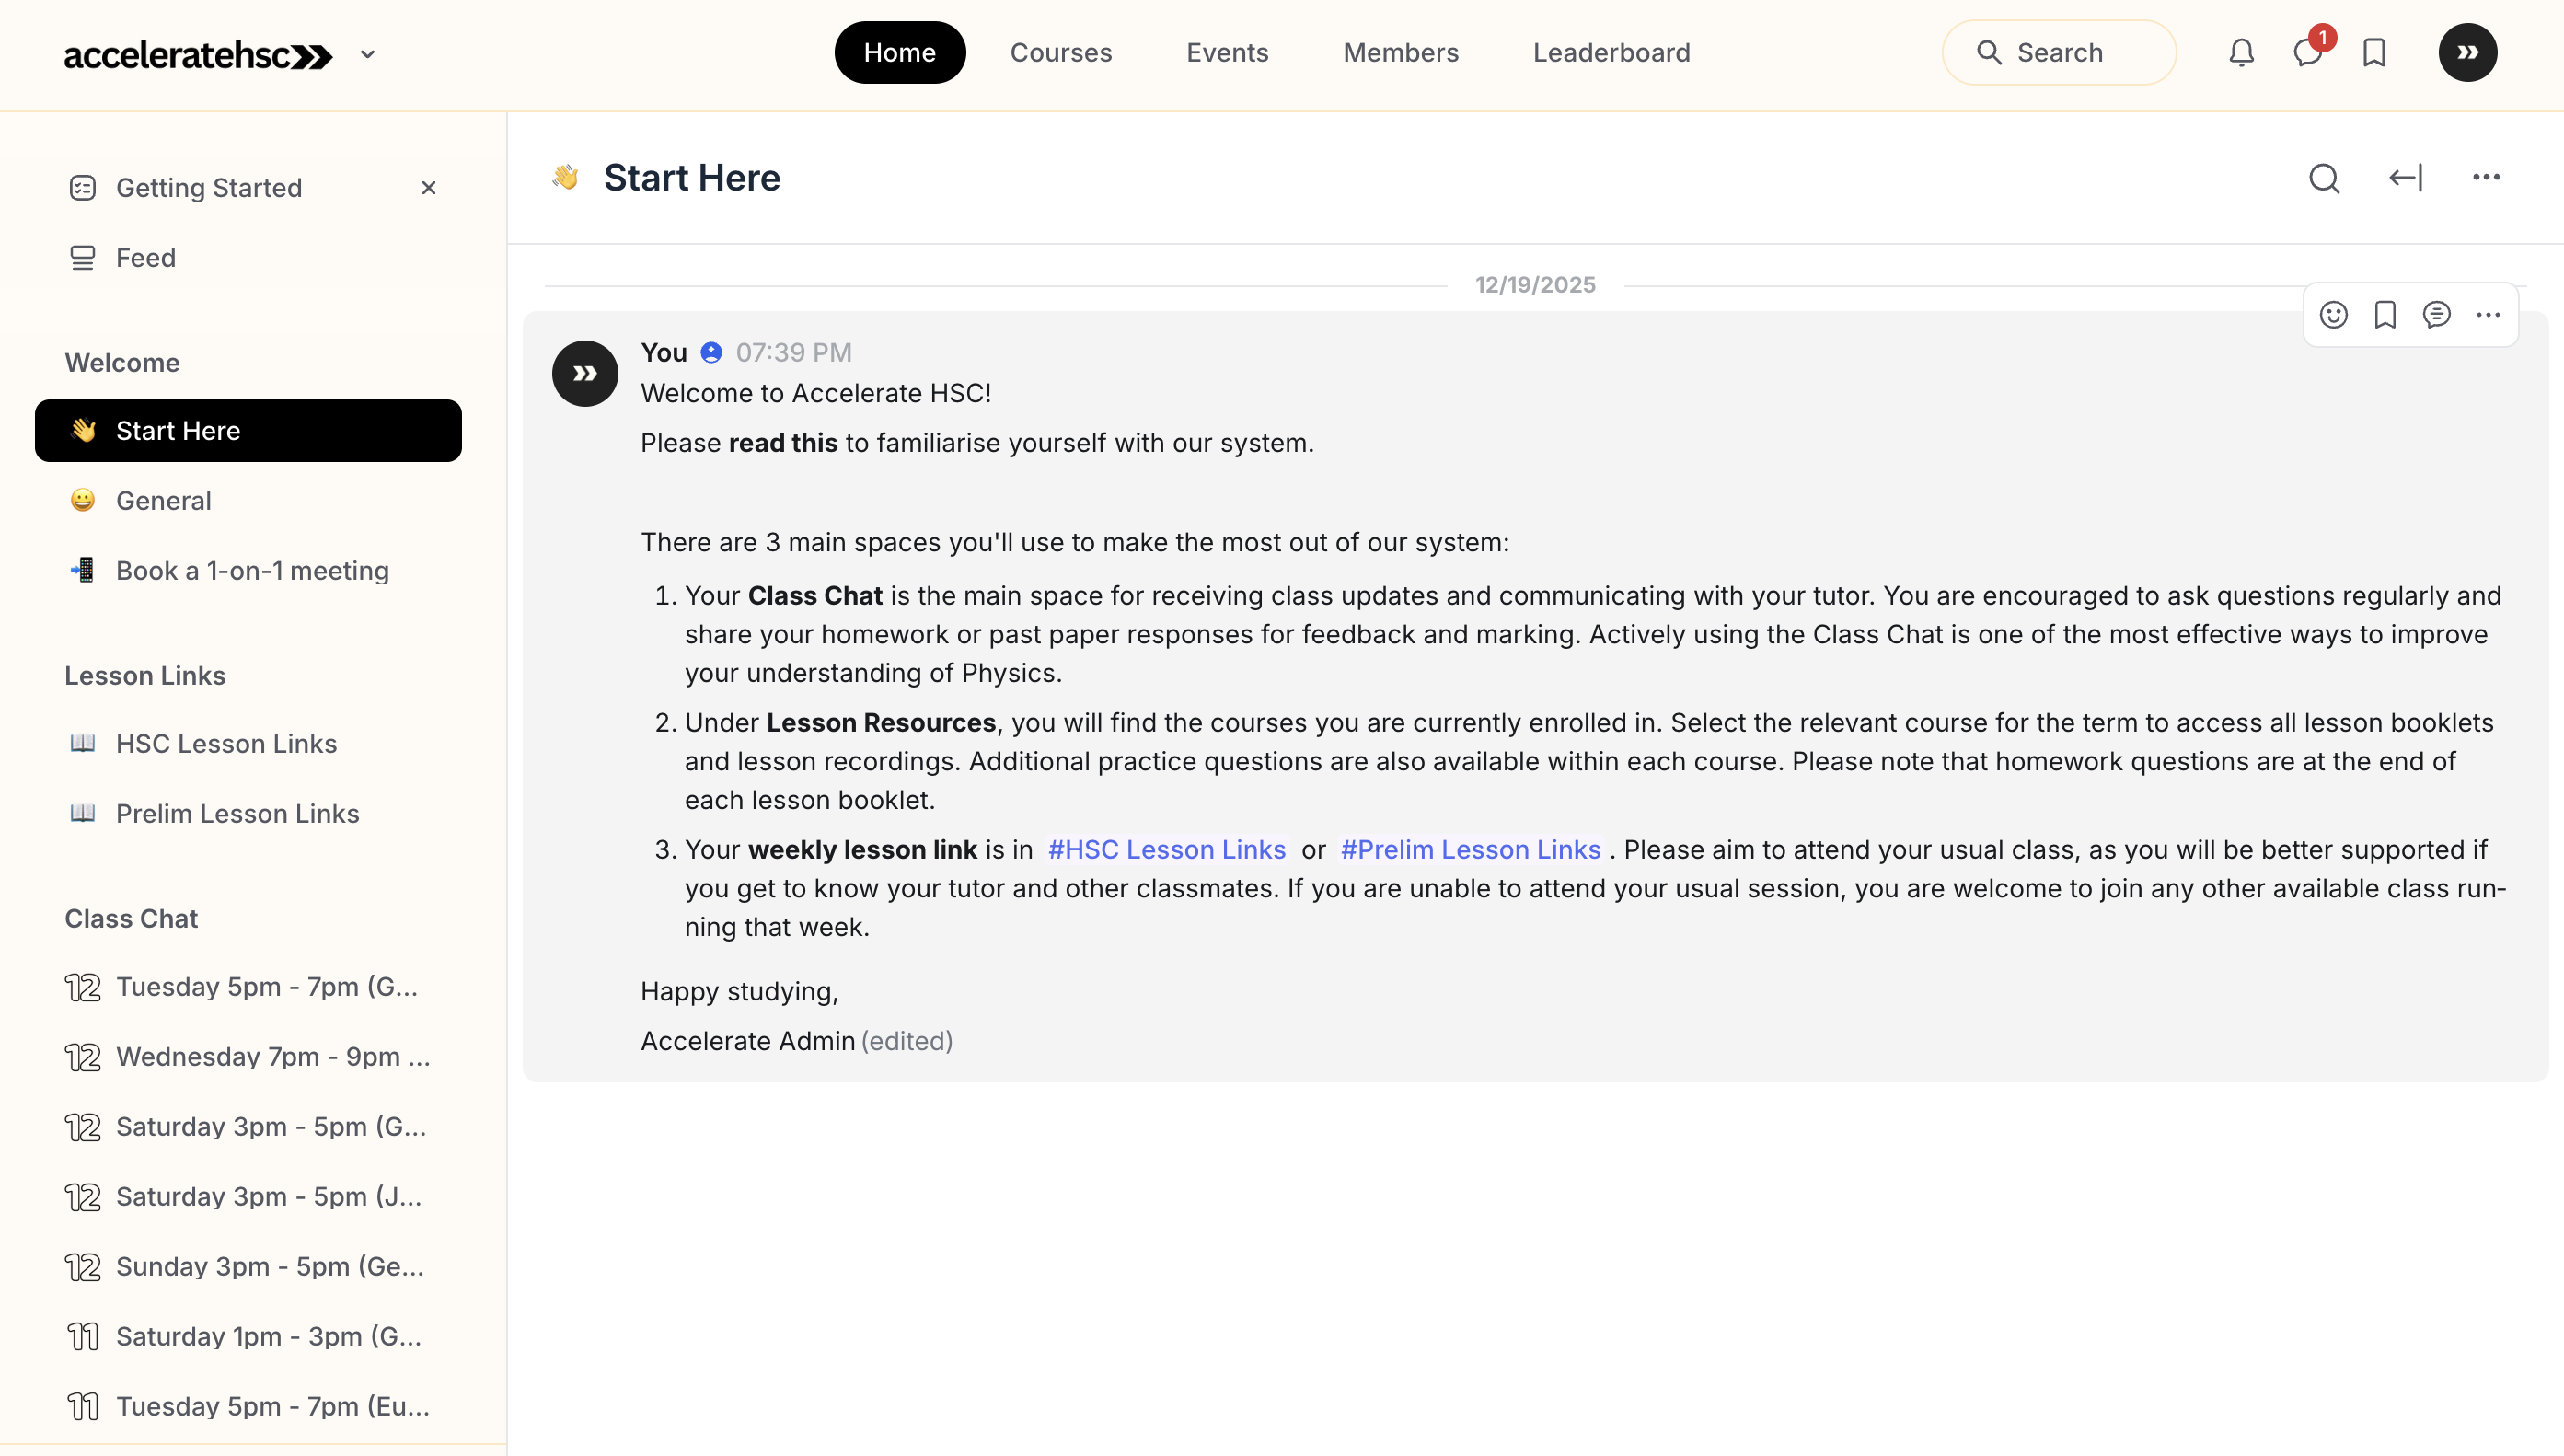This screenshot has width=2564, height=1456.
Task: Click the profile avatar in top-right
Action: coord(2467,52)
